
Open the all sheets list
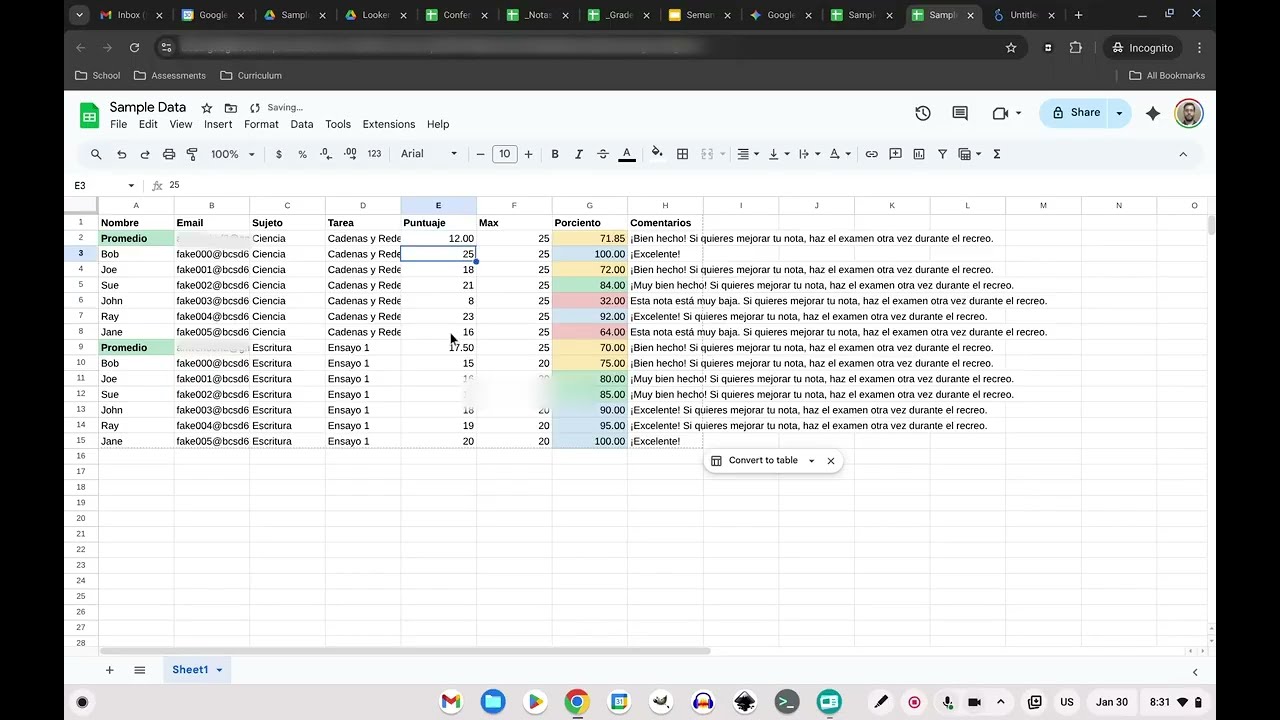140,670
